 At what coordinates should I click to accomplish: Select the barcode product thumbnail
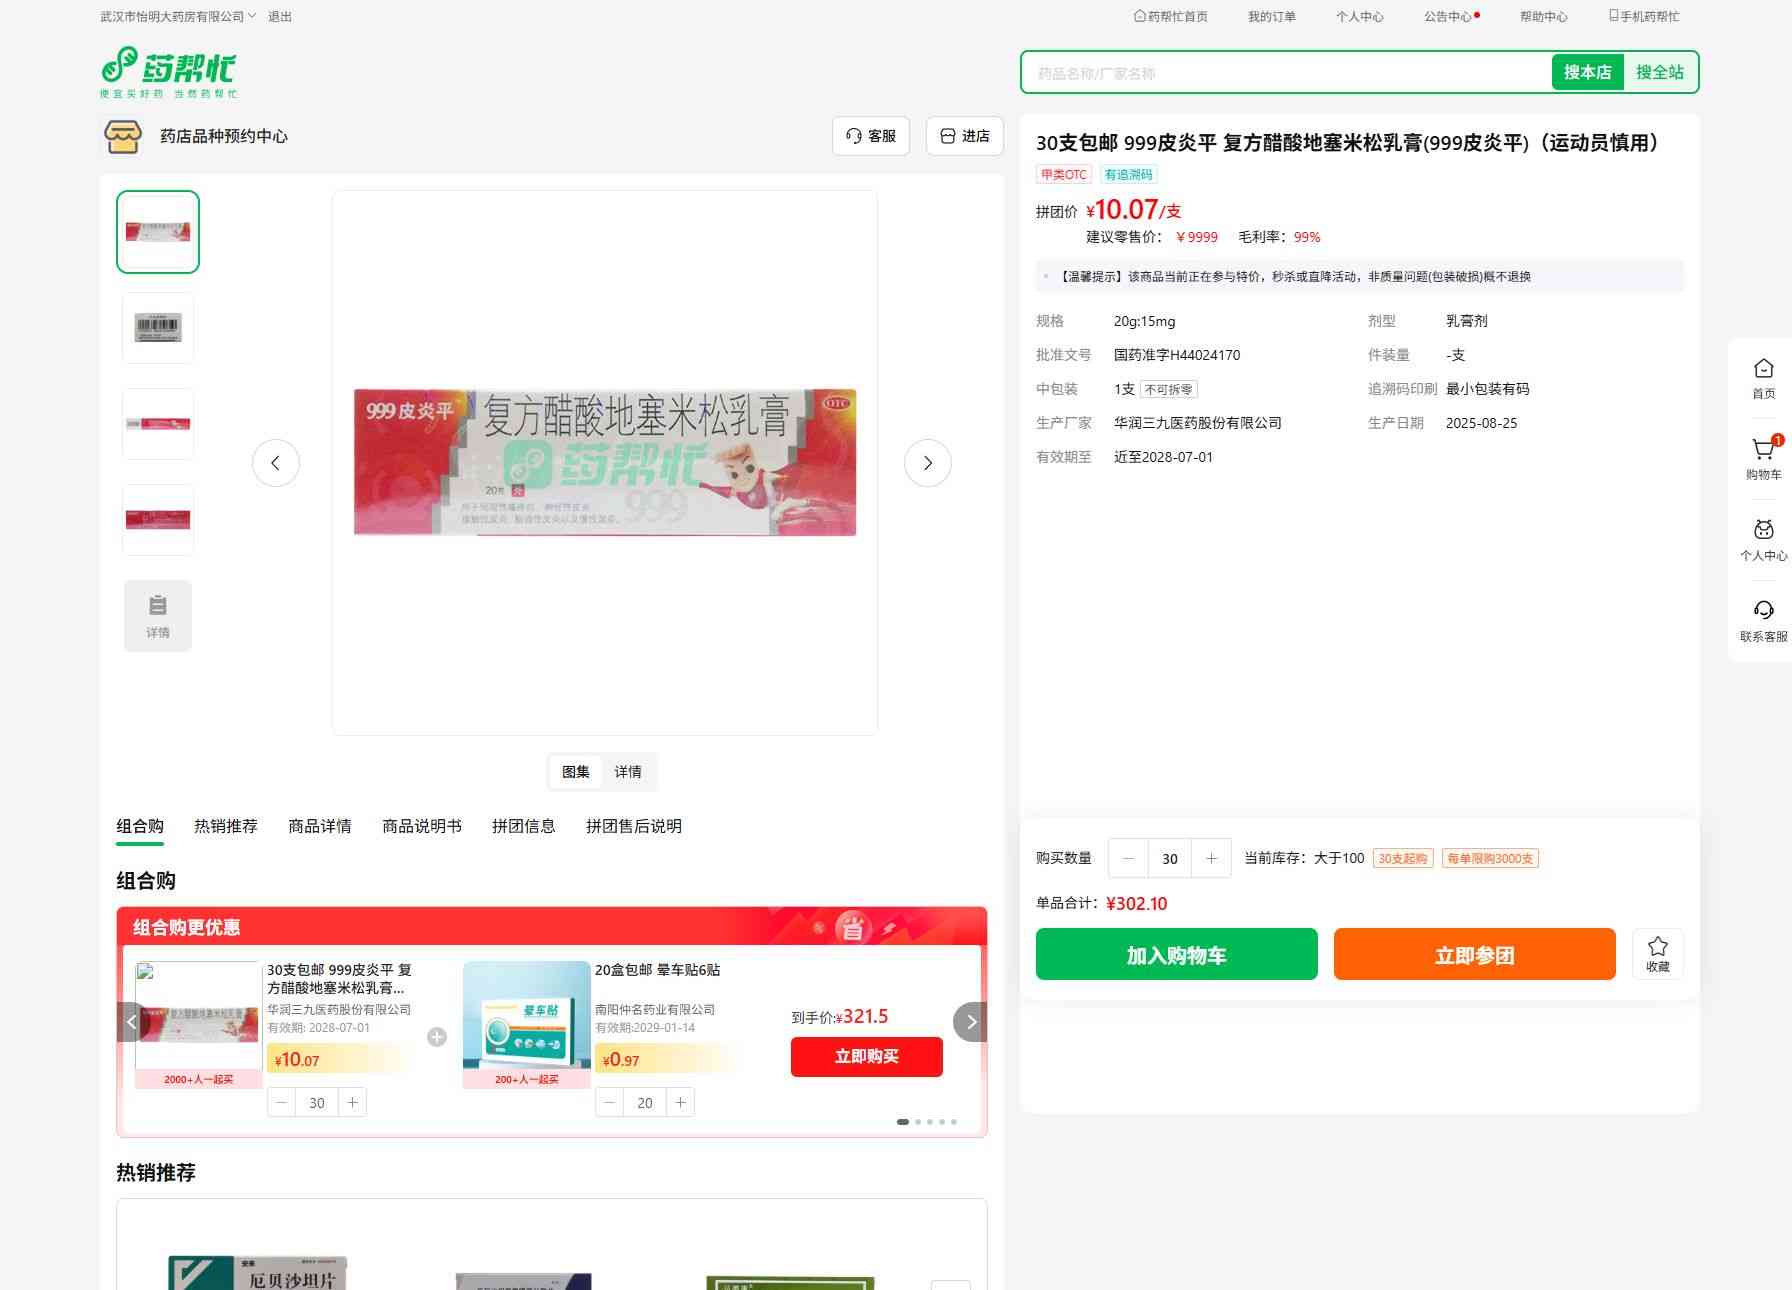point(158,328)
